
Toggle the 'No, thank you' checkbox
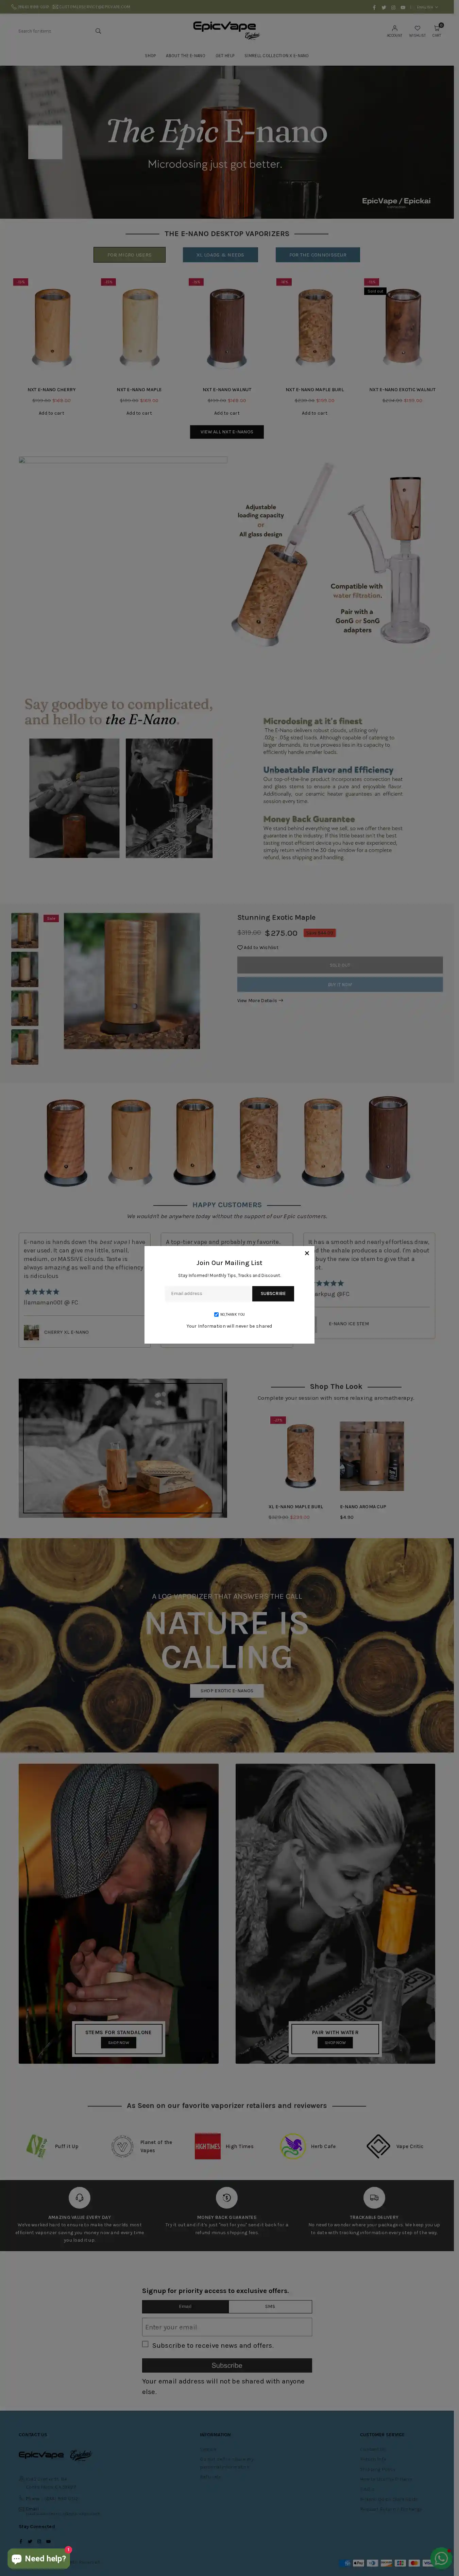point(216,1314)
